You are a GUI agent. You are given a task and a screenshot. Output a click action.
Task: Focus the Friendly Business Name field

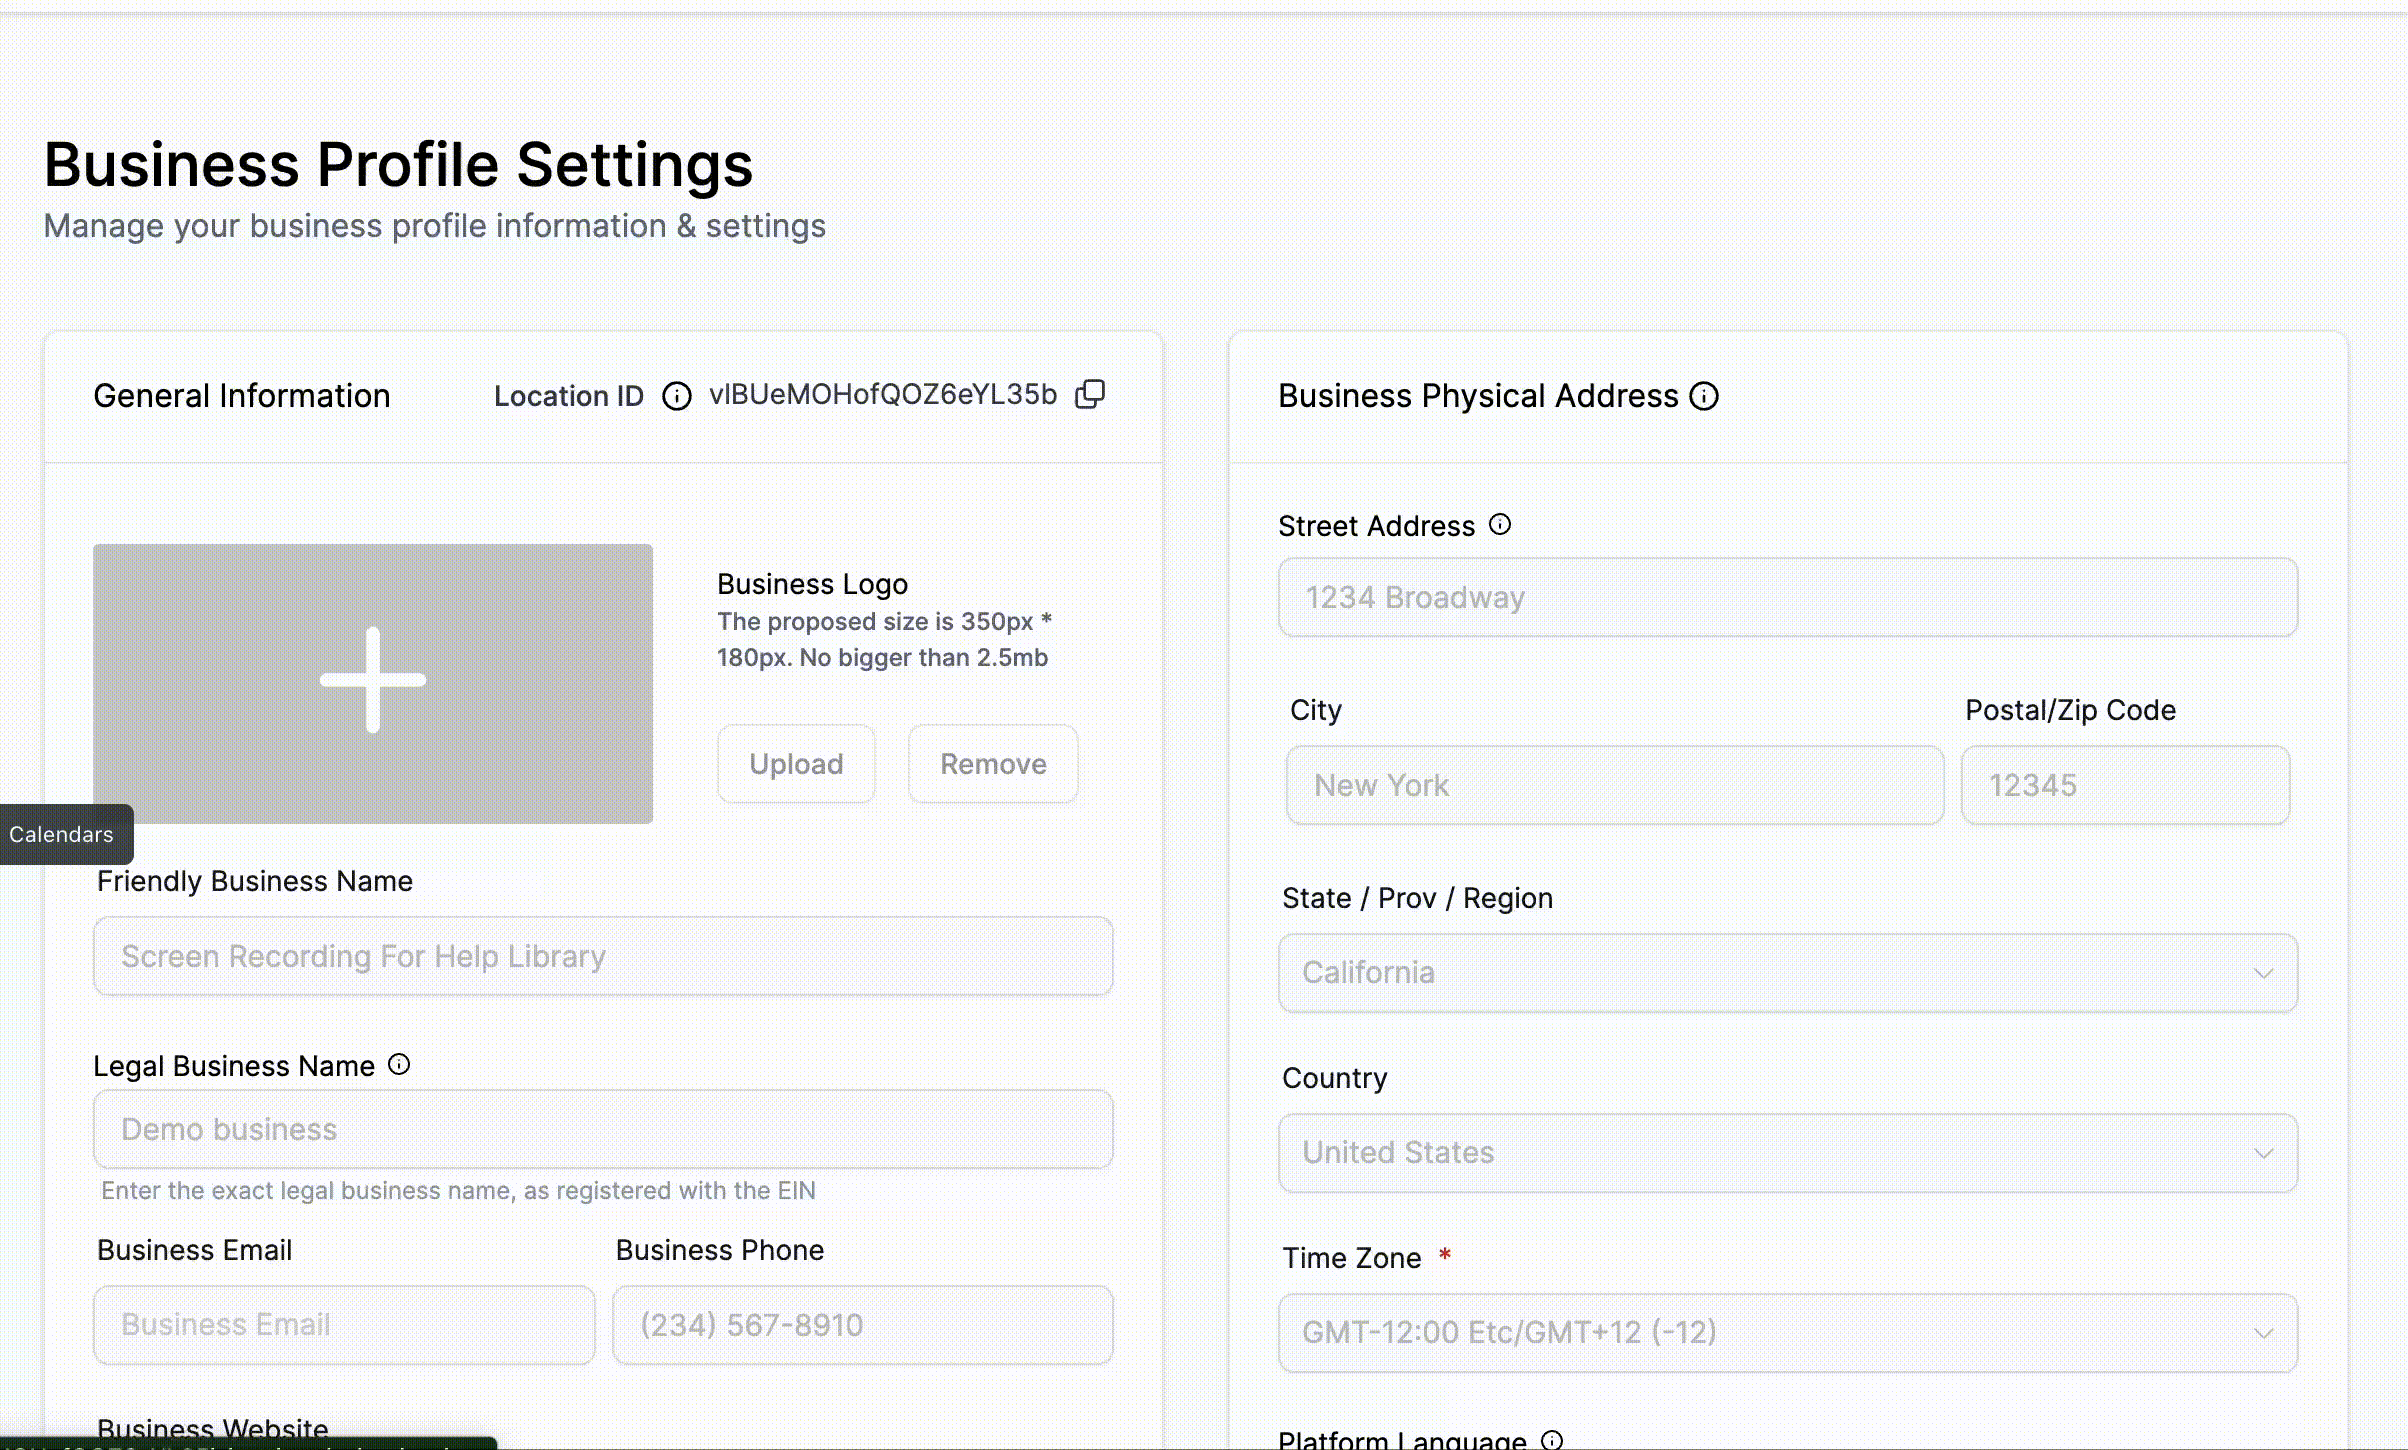603,956
